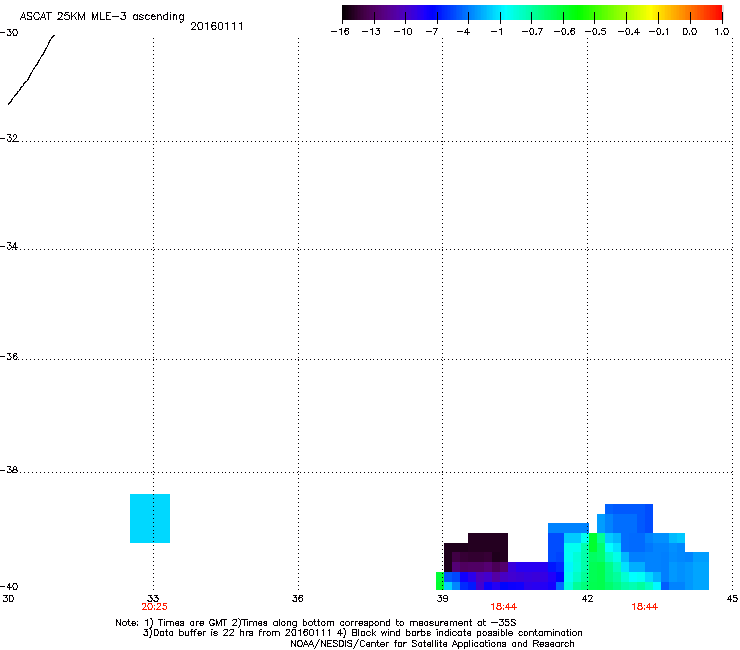Click the latitude label -32
740x650 pixels.
click(9, 138)
